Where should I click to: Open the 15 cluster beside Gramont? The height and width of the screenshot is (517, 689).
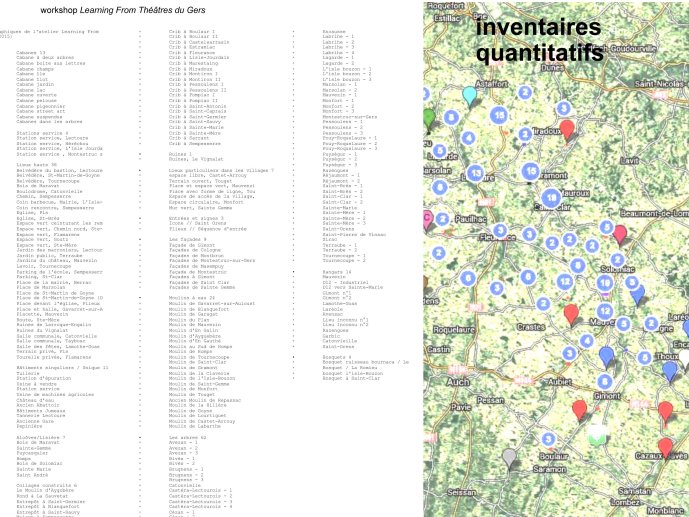click(531, 171)
